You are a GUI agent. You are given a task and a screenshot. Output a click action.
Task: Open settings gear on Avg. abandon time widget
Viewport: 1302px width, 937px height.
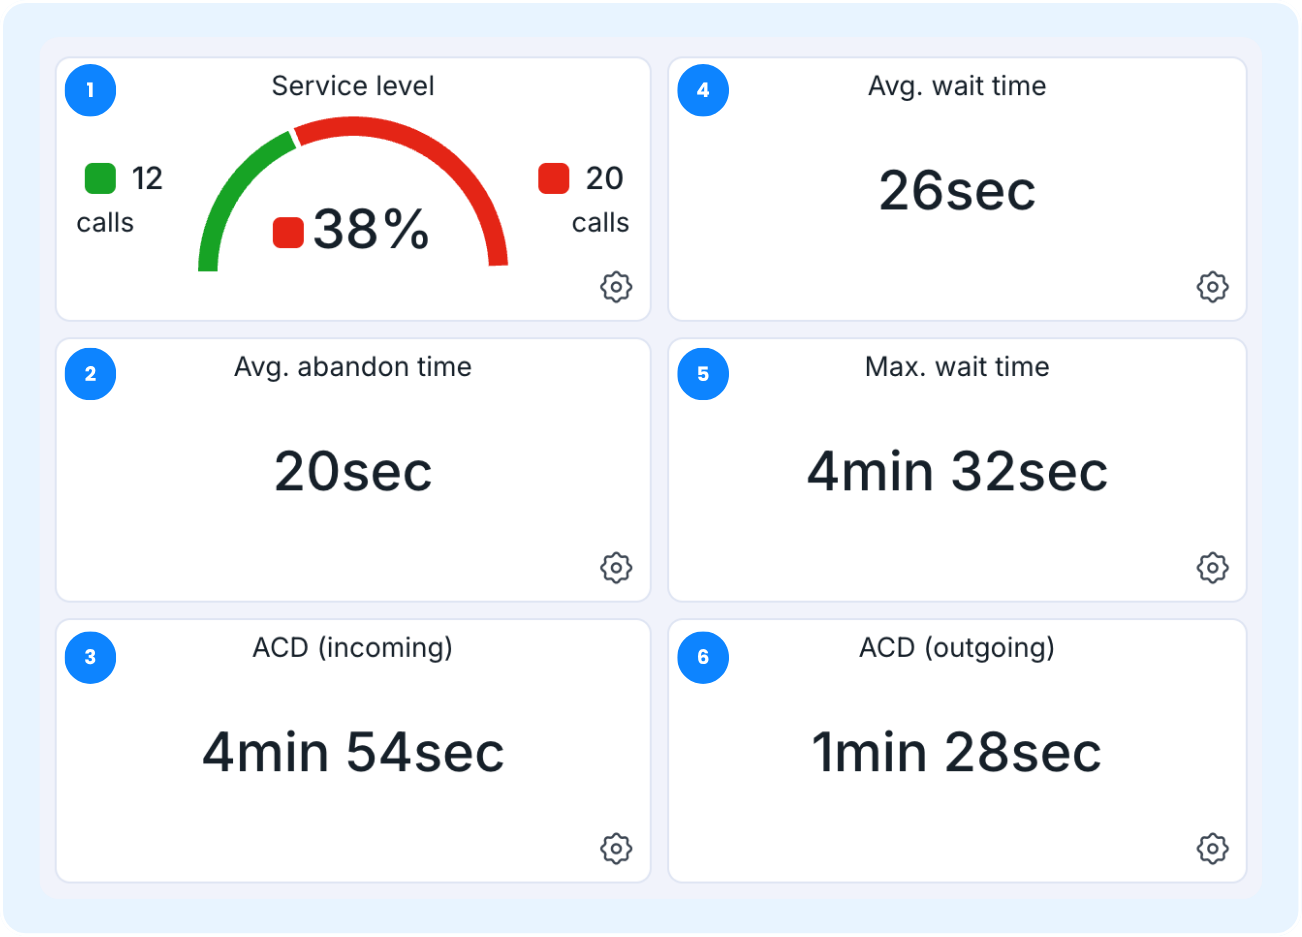616,568
